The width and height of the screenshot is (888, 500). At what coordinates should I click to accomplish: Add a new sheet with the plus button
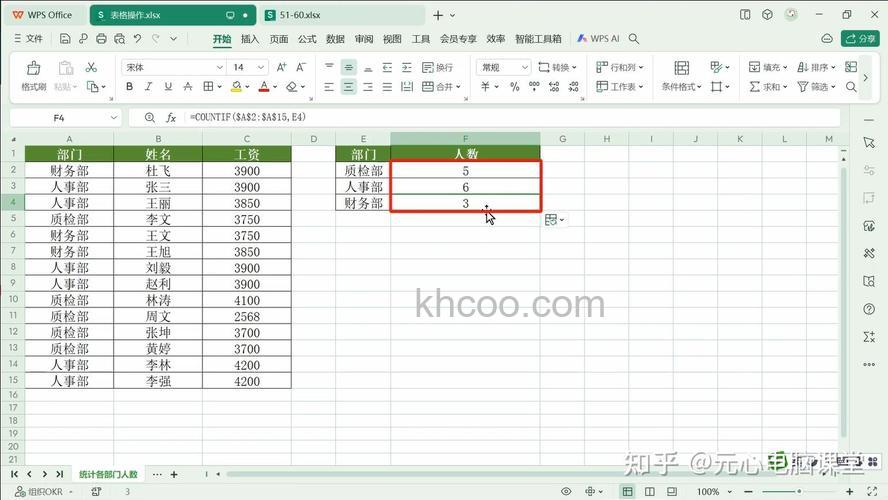174,474
